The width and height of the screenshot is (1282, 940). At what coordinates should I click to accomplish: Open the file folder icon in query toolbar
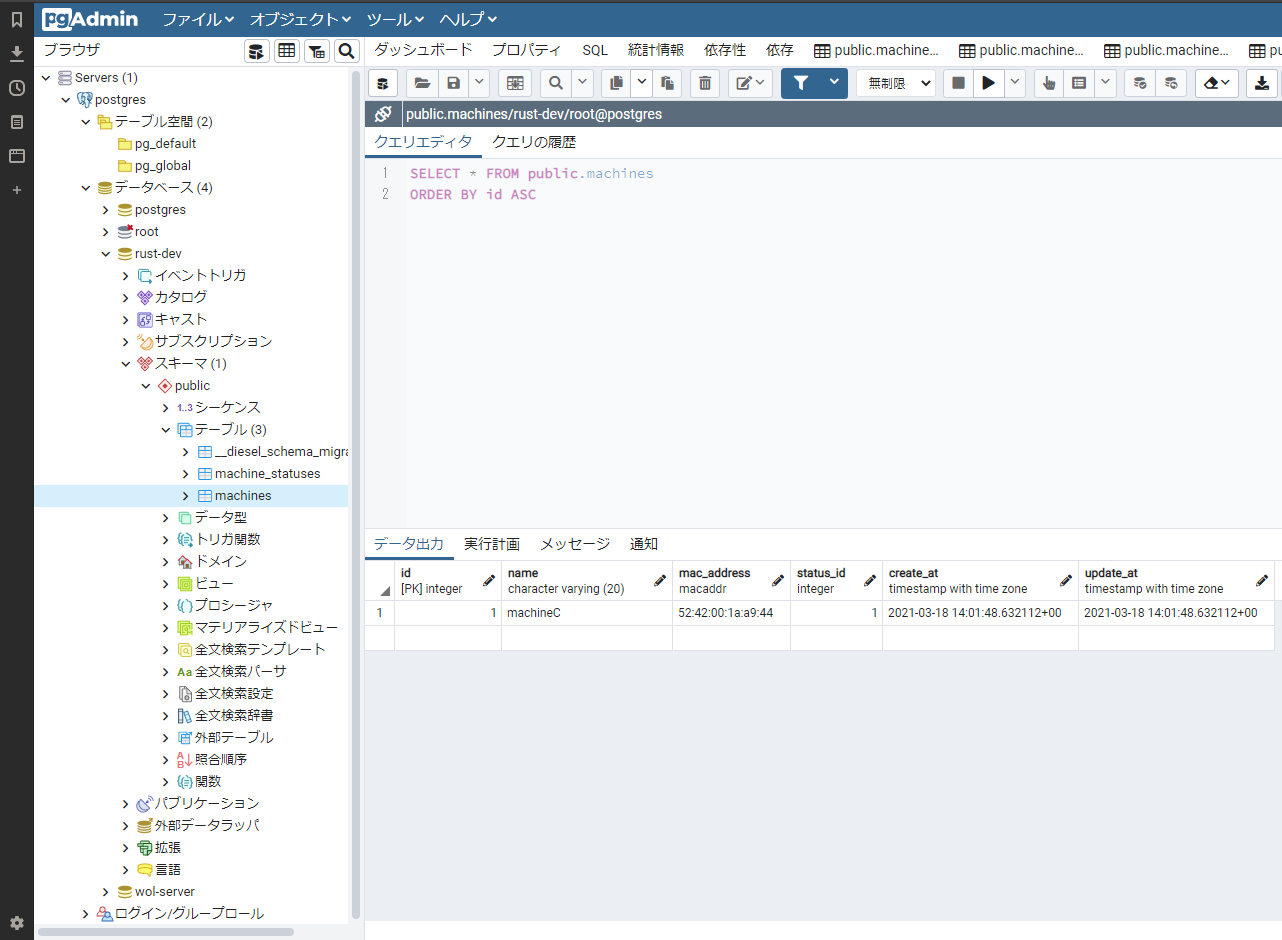coord(422,83)
